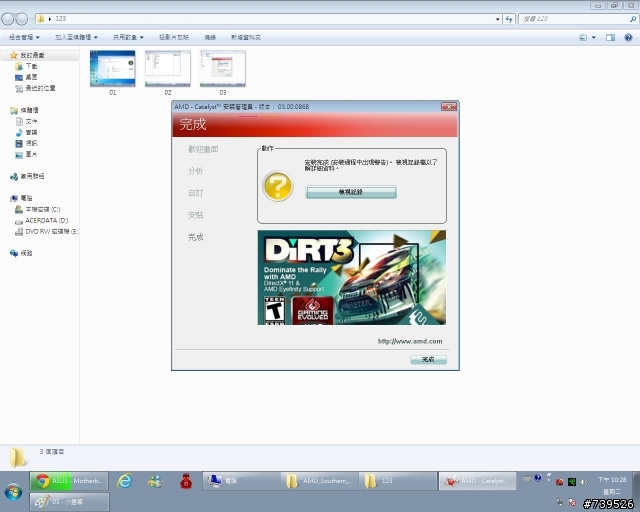Launch Internet Explorer from the taskbar
Image resolution: width=640 pixels, height=512 pixels.
[x=124, y=481]
